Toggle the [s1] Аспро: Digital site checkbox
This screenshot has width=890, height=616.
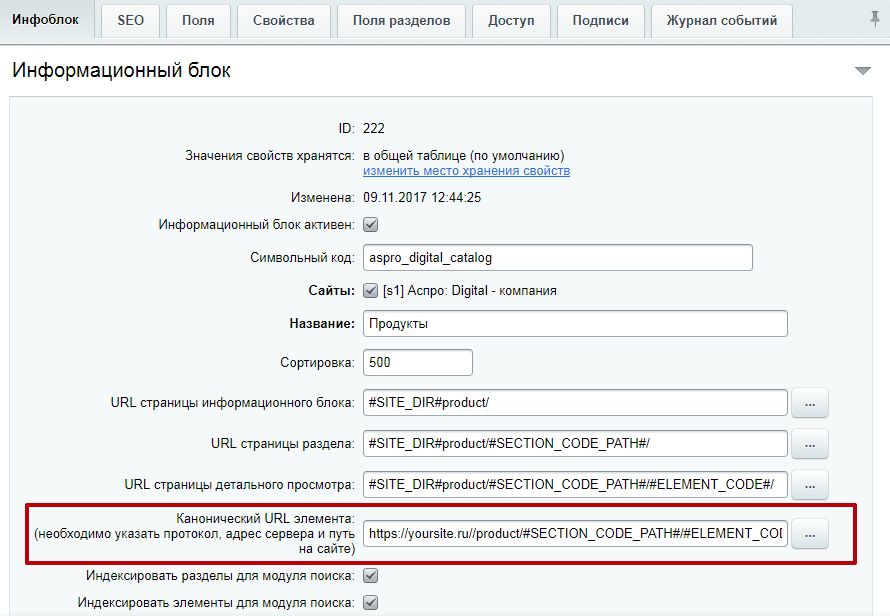coord(370,291)
